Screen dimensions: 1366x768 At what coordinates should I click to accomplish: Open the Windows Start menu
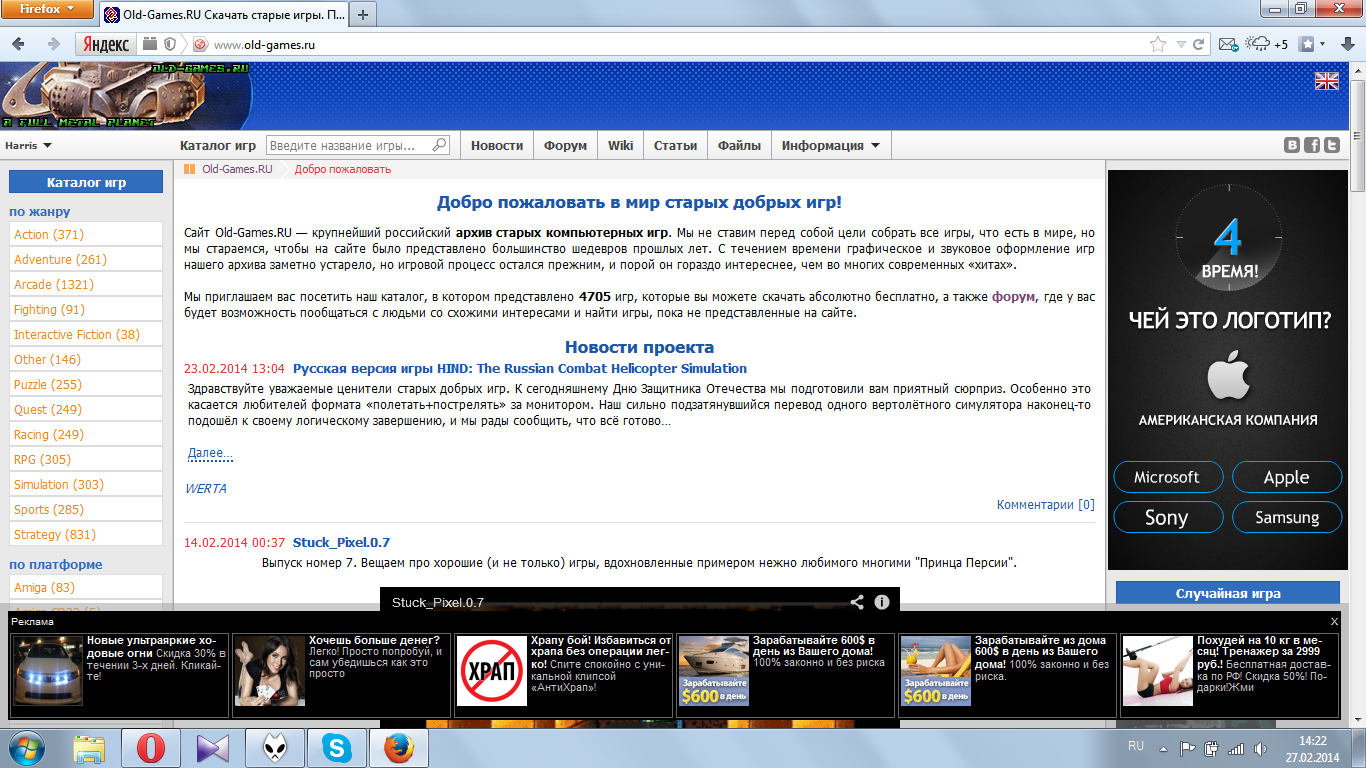pos(25,748)
